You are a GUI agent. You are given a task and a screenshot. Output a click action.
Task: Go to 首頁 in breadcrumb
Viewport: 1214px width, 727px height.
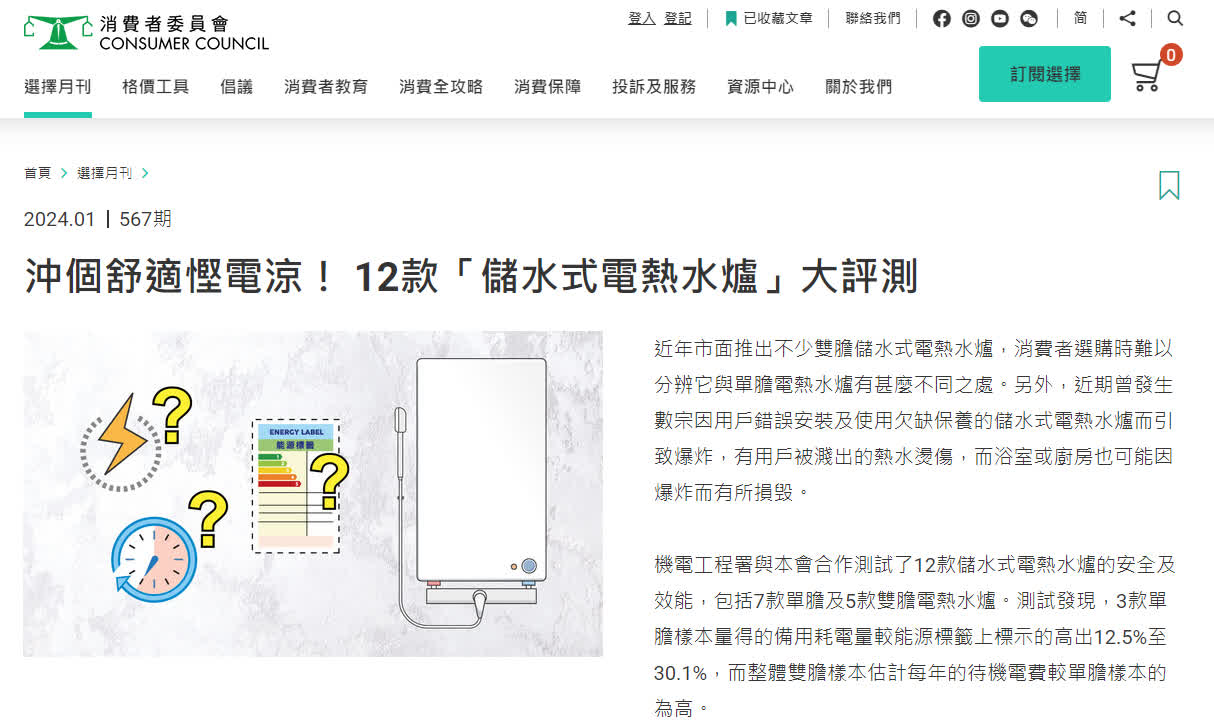[37, 173]
